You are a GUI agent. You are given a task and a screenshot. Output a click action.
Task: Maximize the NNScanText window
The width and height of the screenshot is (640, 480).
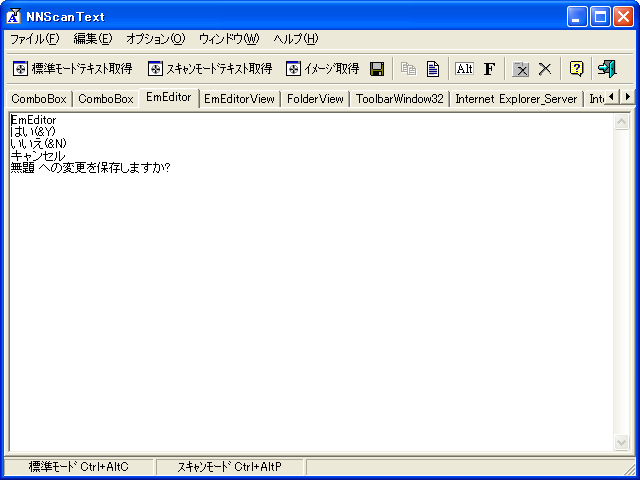click(600, 17)
